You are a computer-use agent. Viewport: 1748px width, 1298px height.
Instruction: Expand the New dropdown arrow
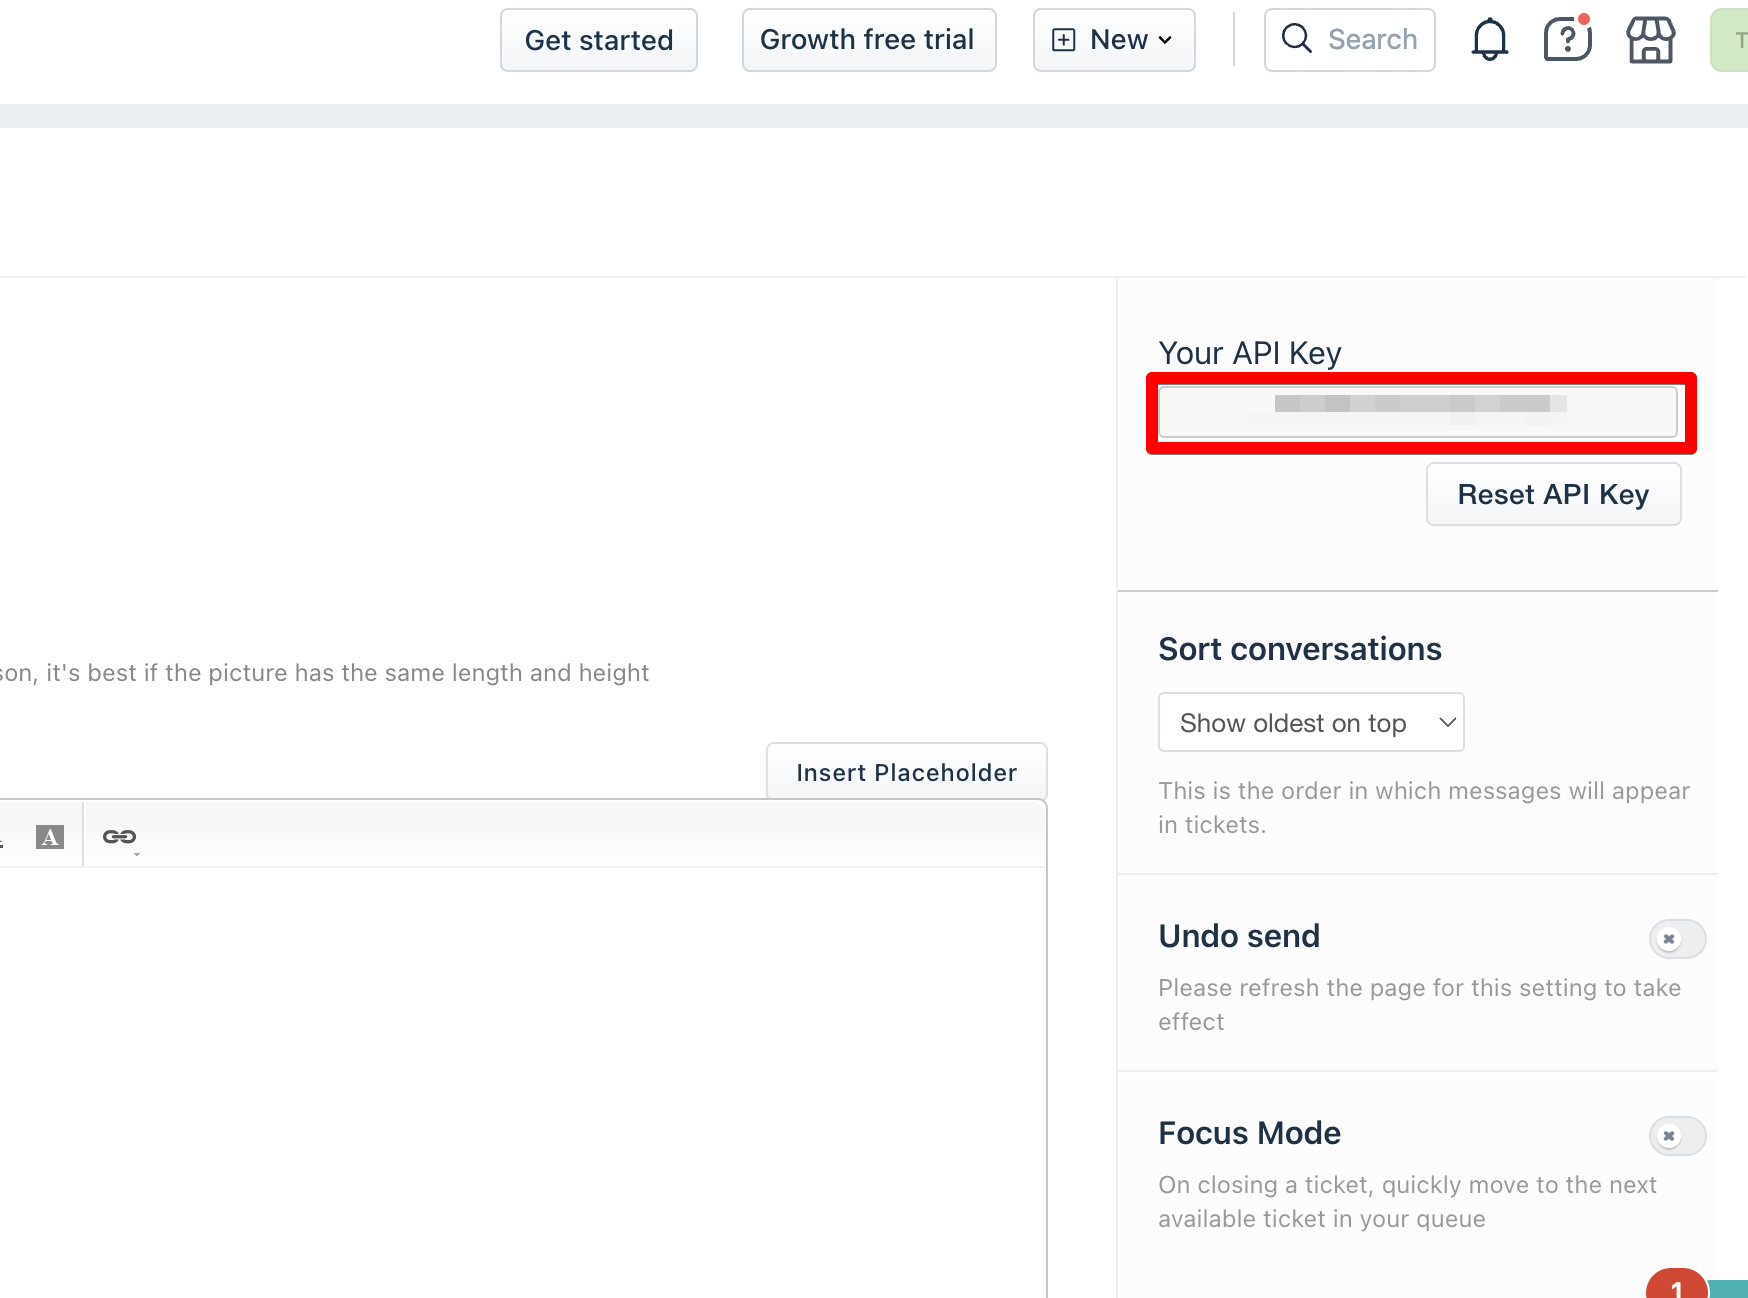(1165, 40)
